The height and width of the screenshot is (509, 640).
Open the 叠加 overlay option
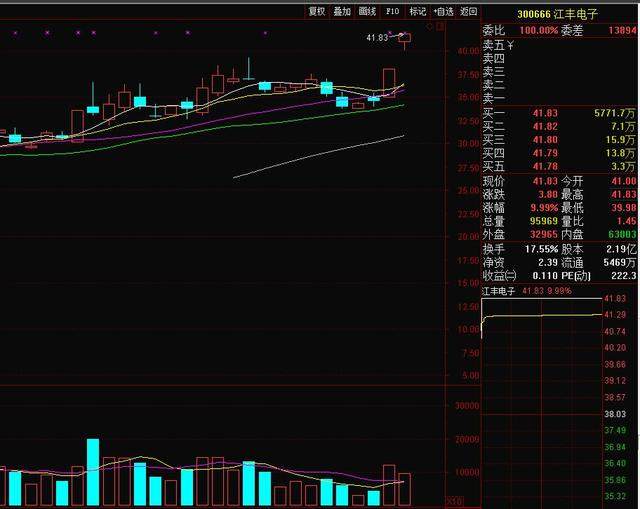click(342, 12)
